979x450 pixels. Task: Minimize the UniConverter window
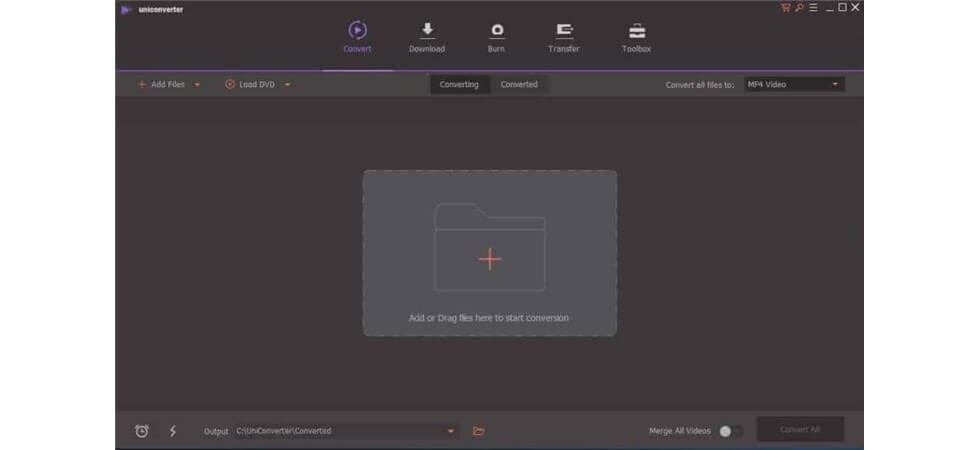tap(830, 8)
